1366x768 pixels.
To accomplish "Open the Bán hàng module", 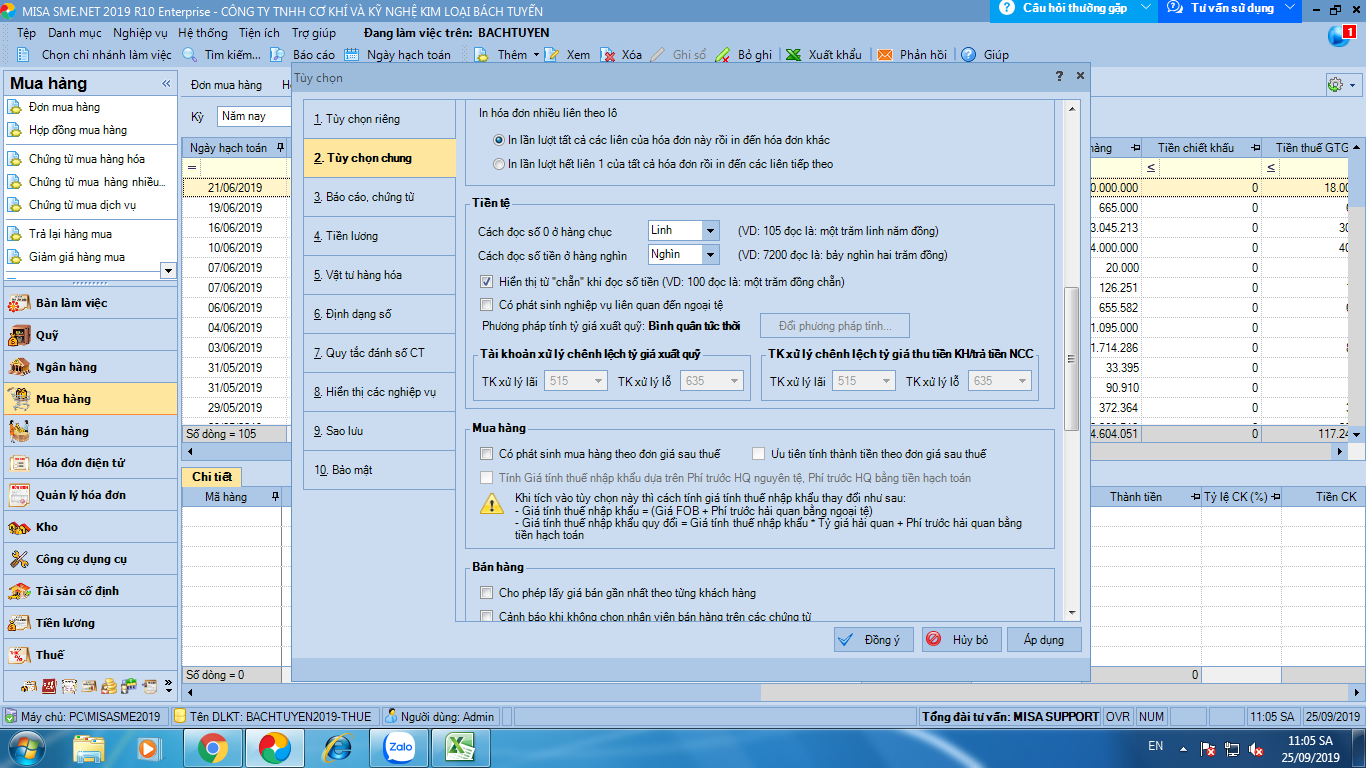I will pyautogui.click(x=90, y=431).
